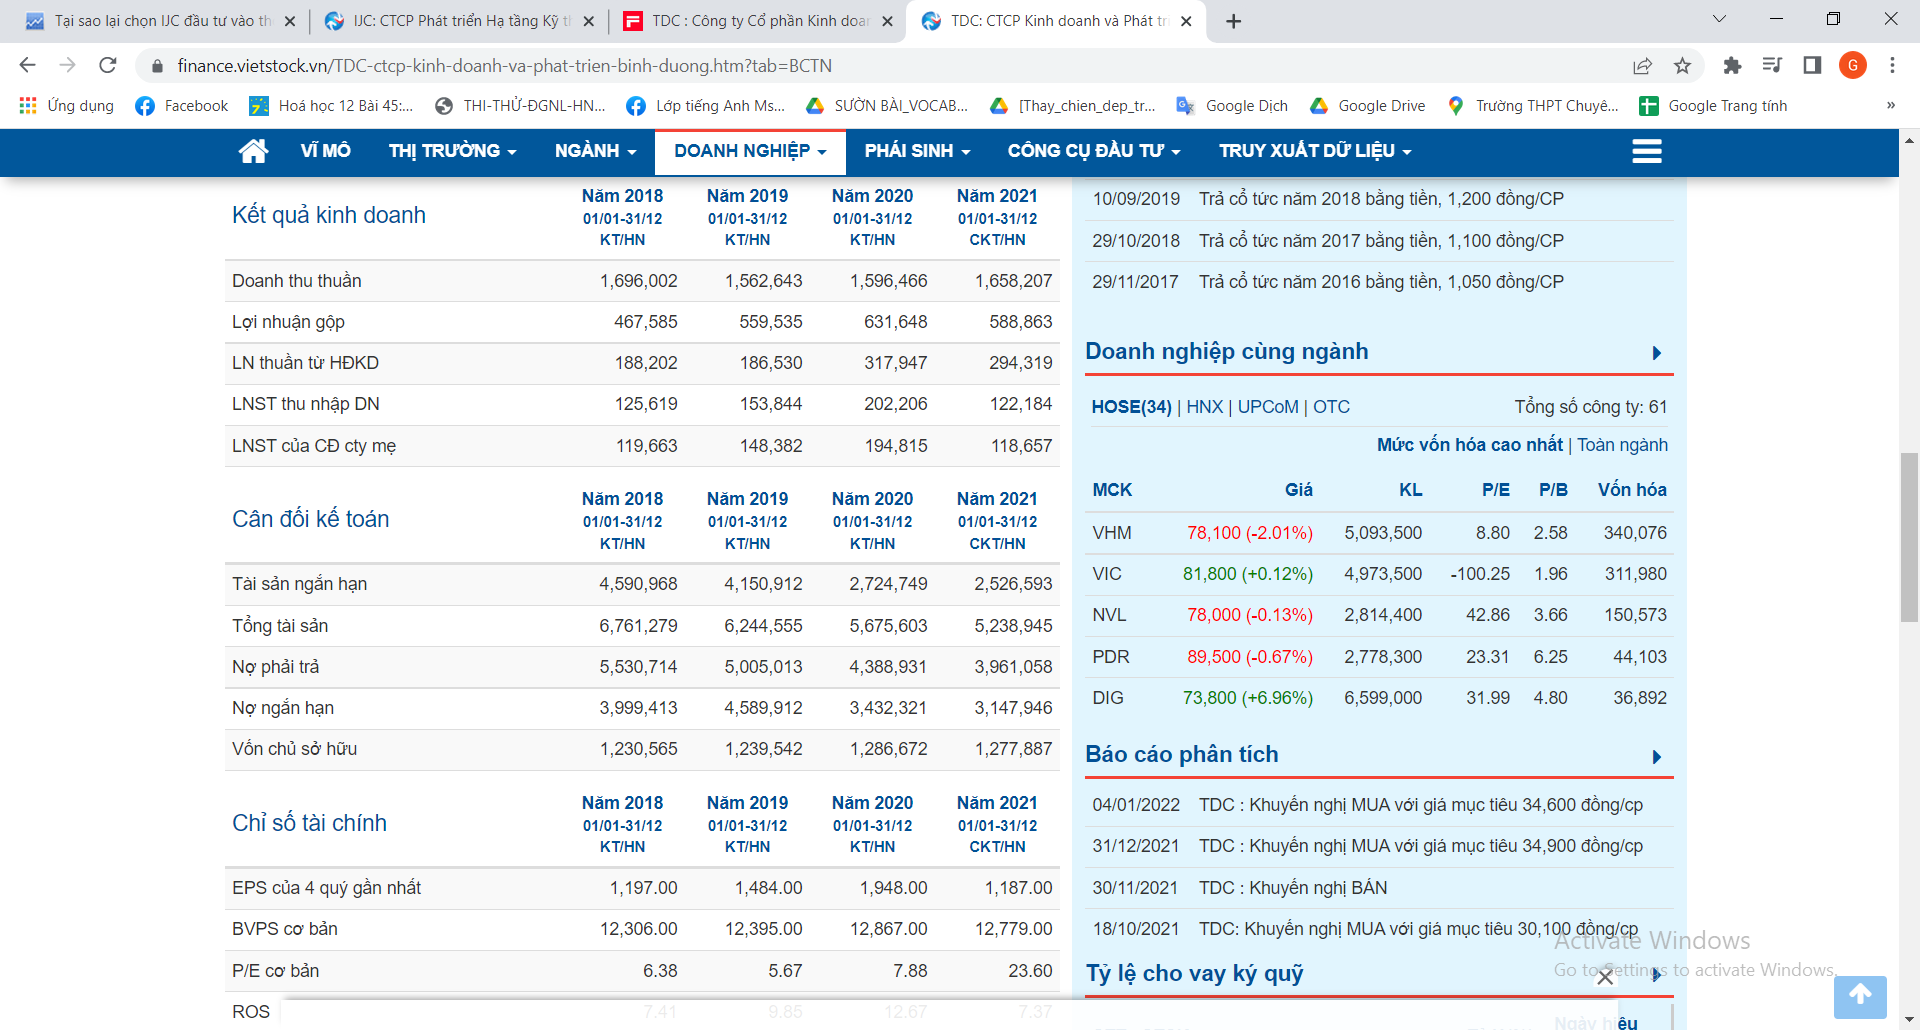The width and height of the screenshot is (1920, 1030).
Task: Click Mức vốn hóa cao nhất link
Action: pos(1469,445)
